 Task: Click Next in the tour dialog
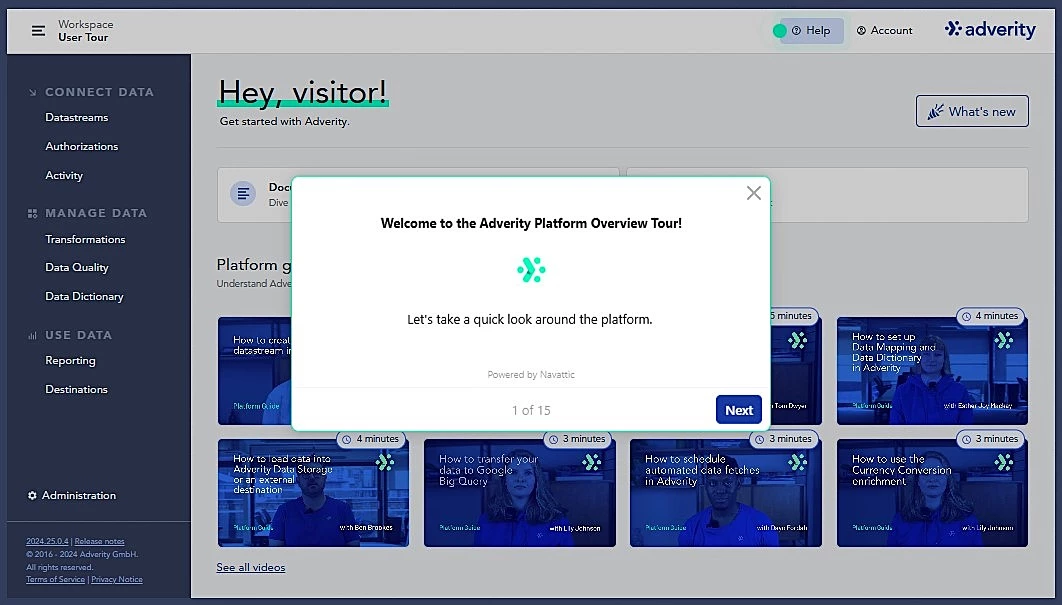pos(738,410)
